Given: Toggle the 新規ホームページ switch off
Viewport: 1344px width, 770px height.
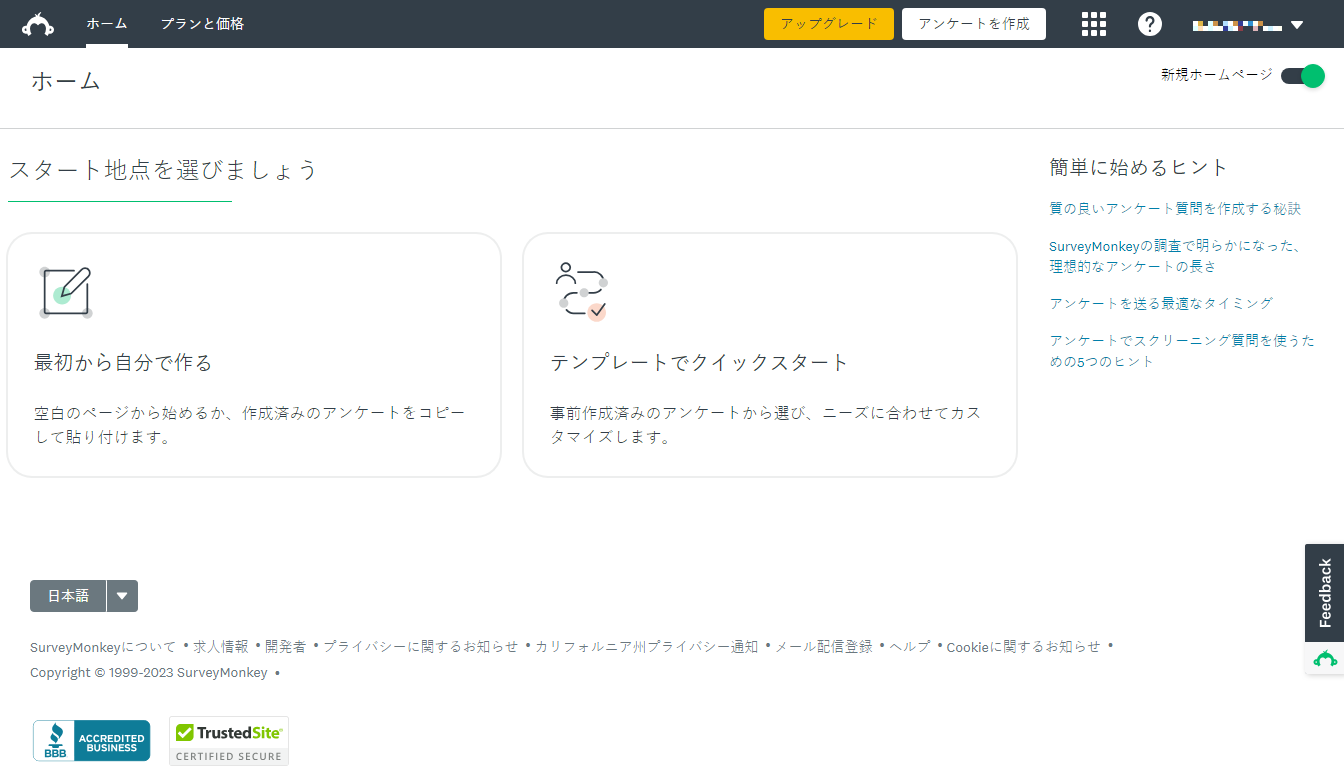Looking at the screenshot, I should [x=1302, y=76].
